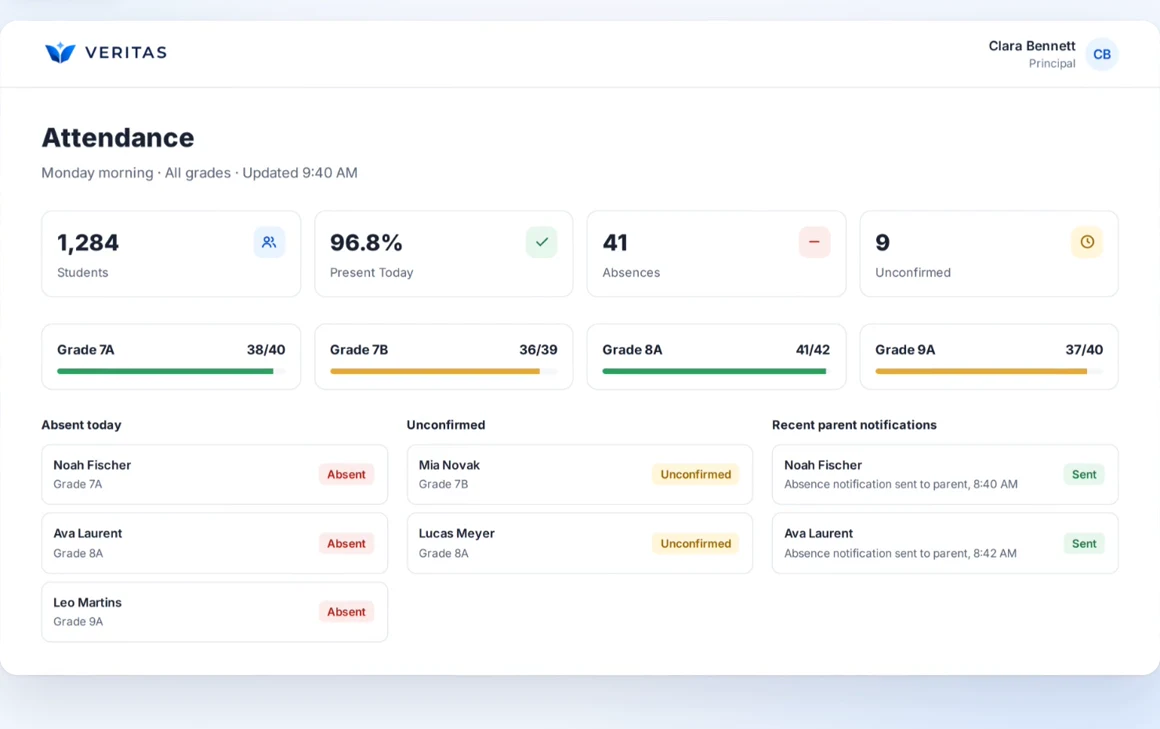The width and height of the screenshot is (1160, 729).
Task: Click the Clara Bennett user name
Action: tap(1031, 46)
